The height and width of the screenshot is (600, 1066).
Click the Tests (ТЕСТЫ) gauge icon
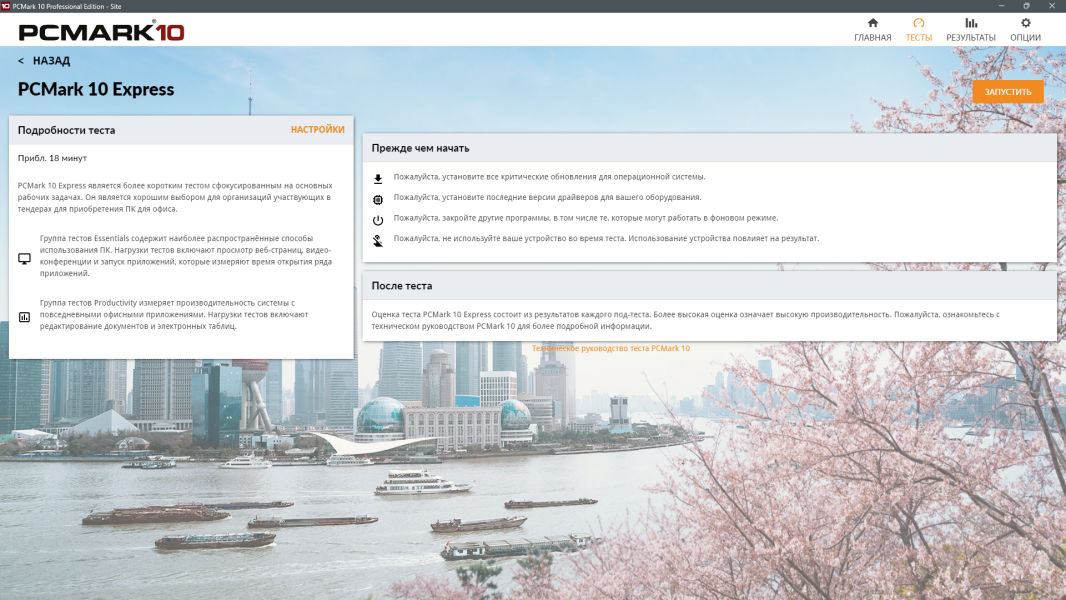coord(918,23)
